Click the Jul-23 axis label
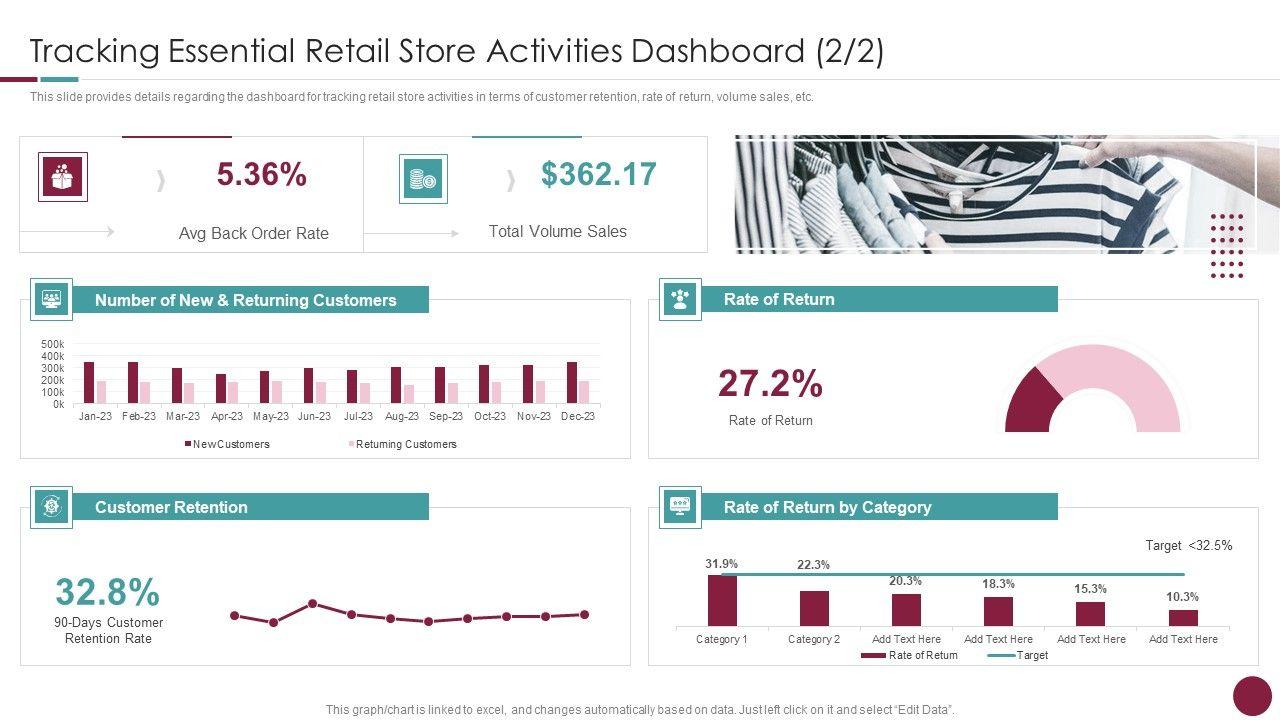The height and width of the screenshot is (720, 1280). (x=358, y=416)
